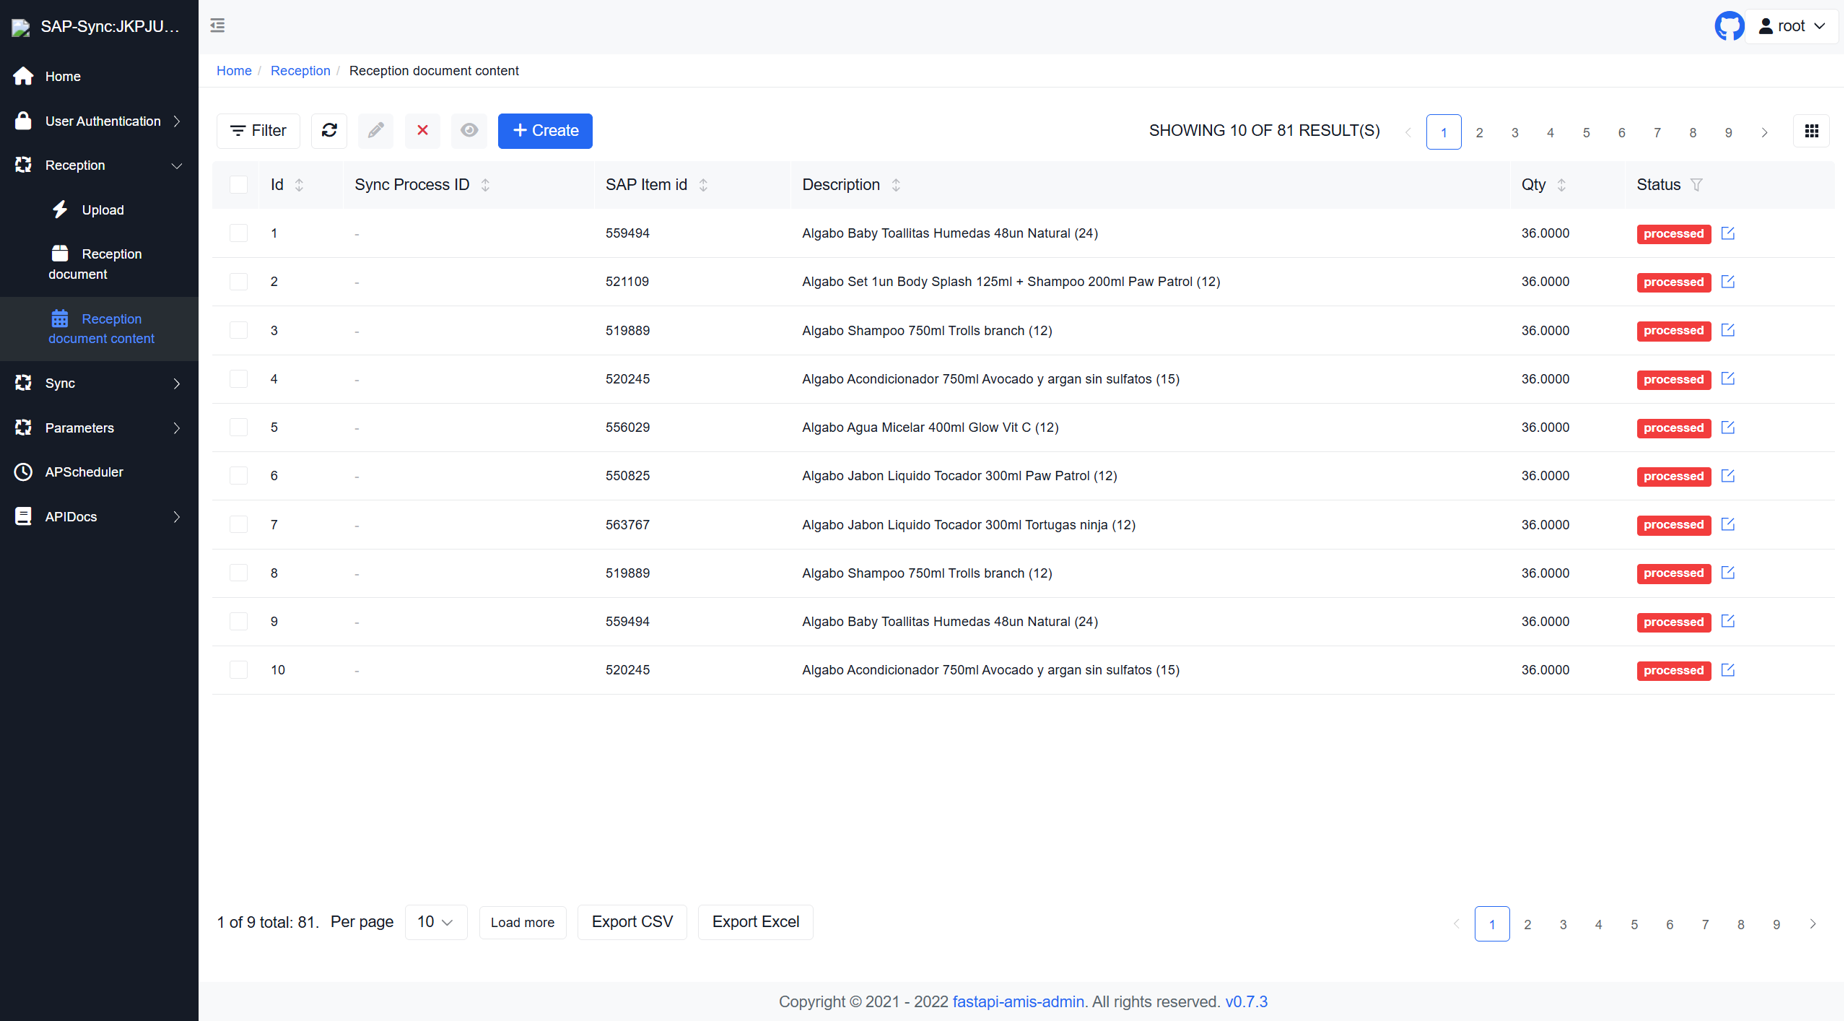Click the refresh icon in the toolbar
1844x1021 pixels.
[x=329, y=131]
